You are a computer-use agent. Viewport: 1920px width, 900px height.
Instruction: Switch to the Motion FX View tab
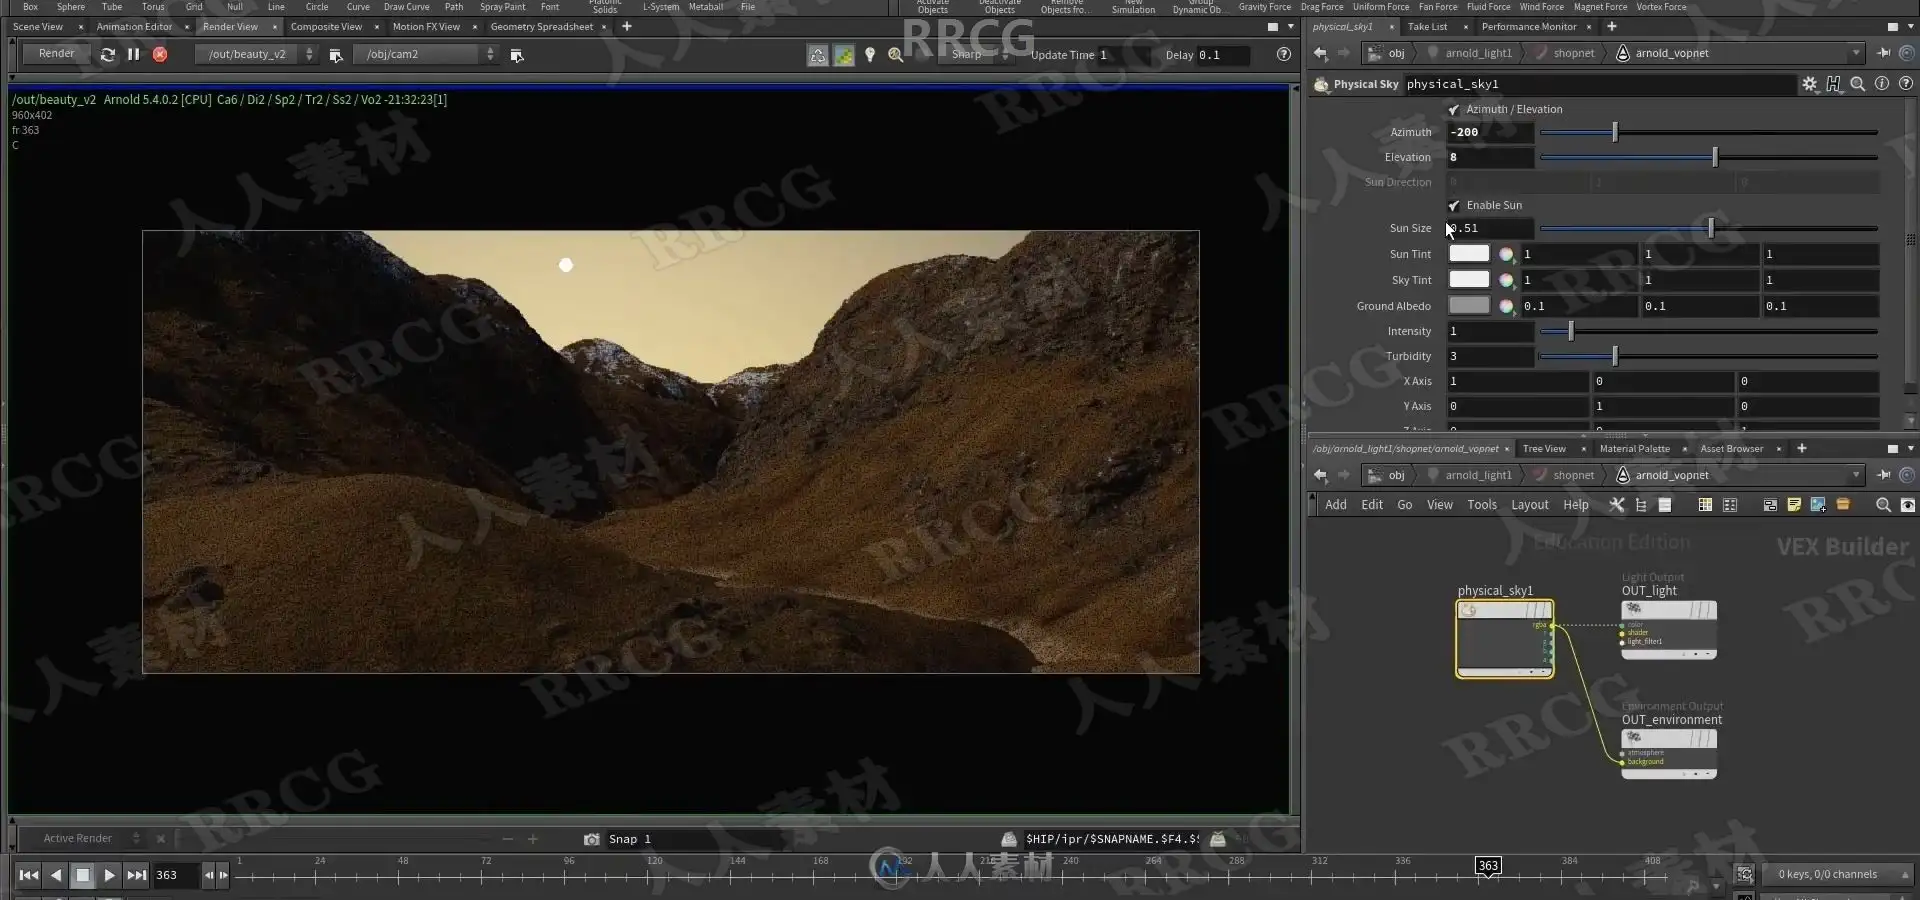426,27
